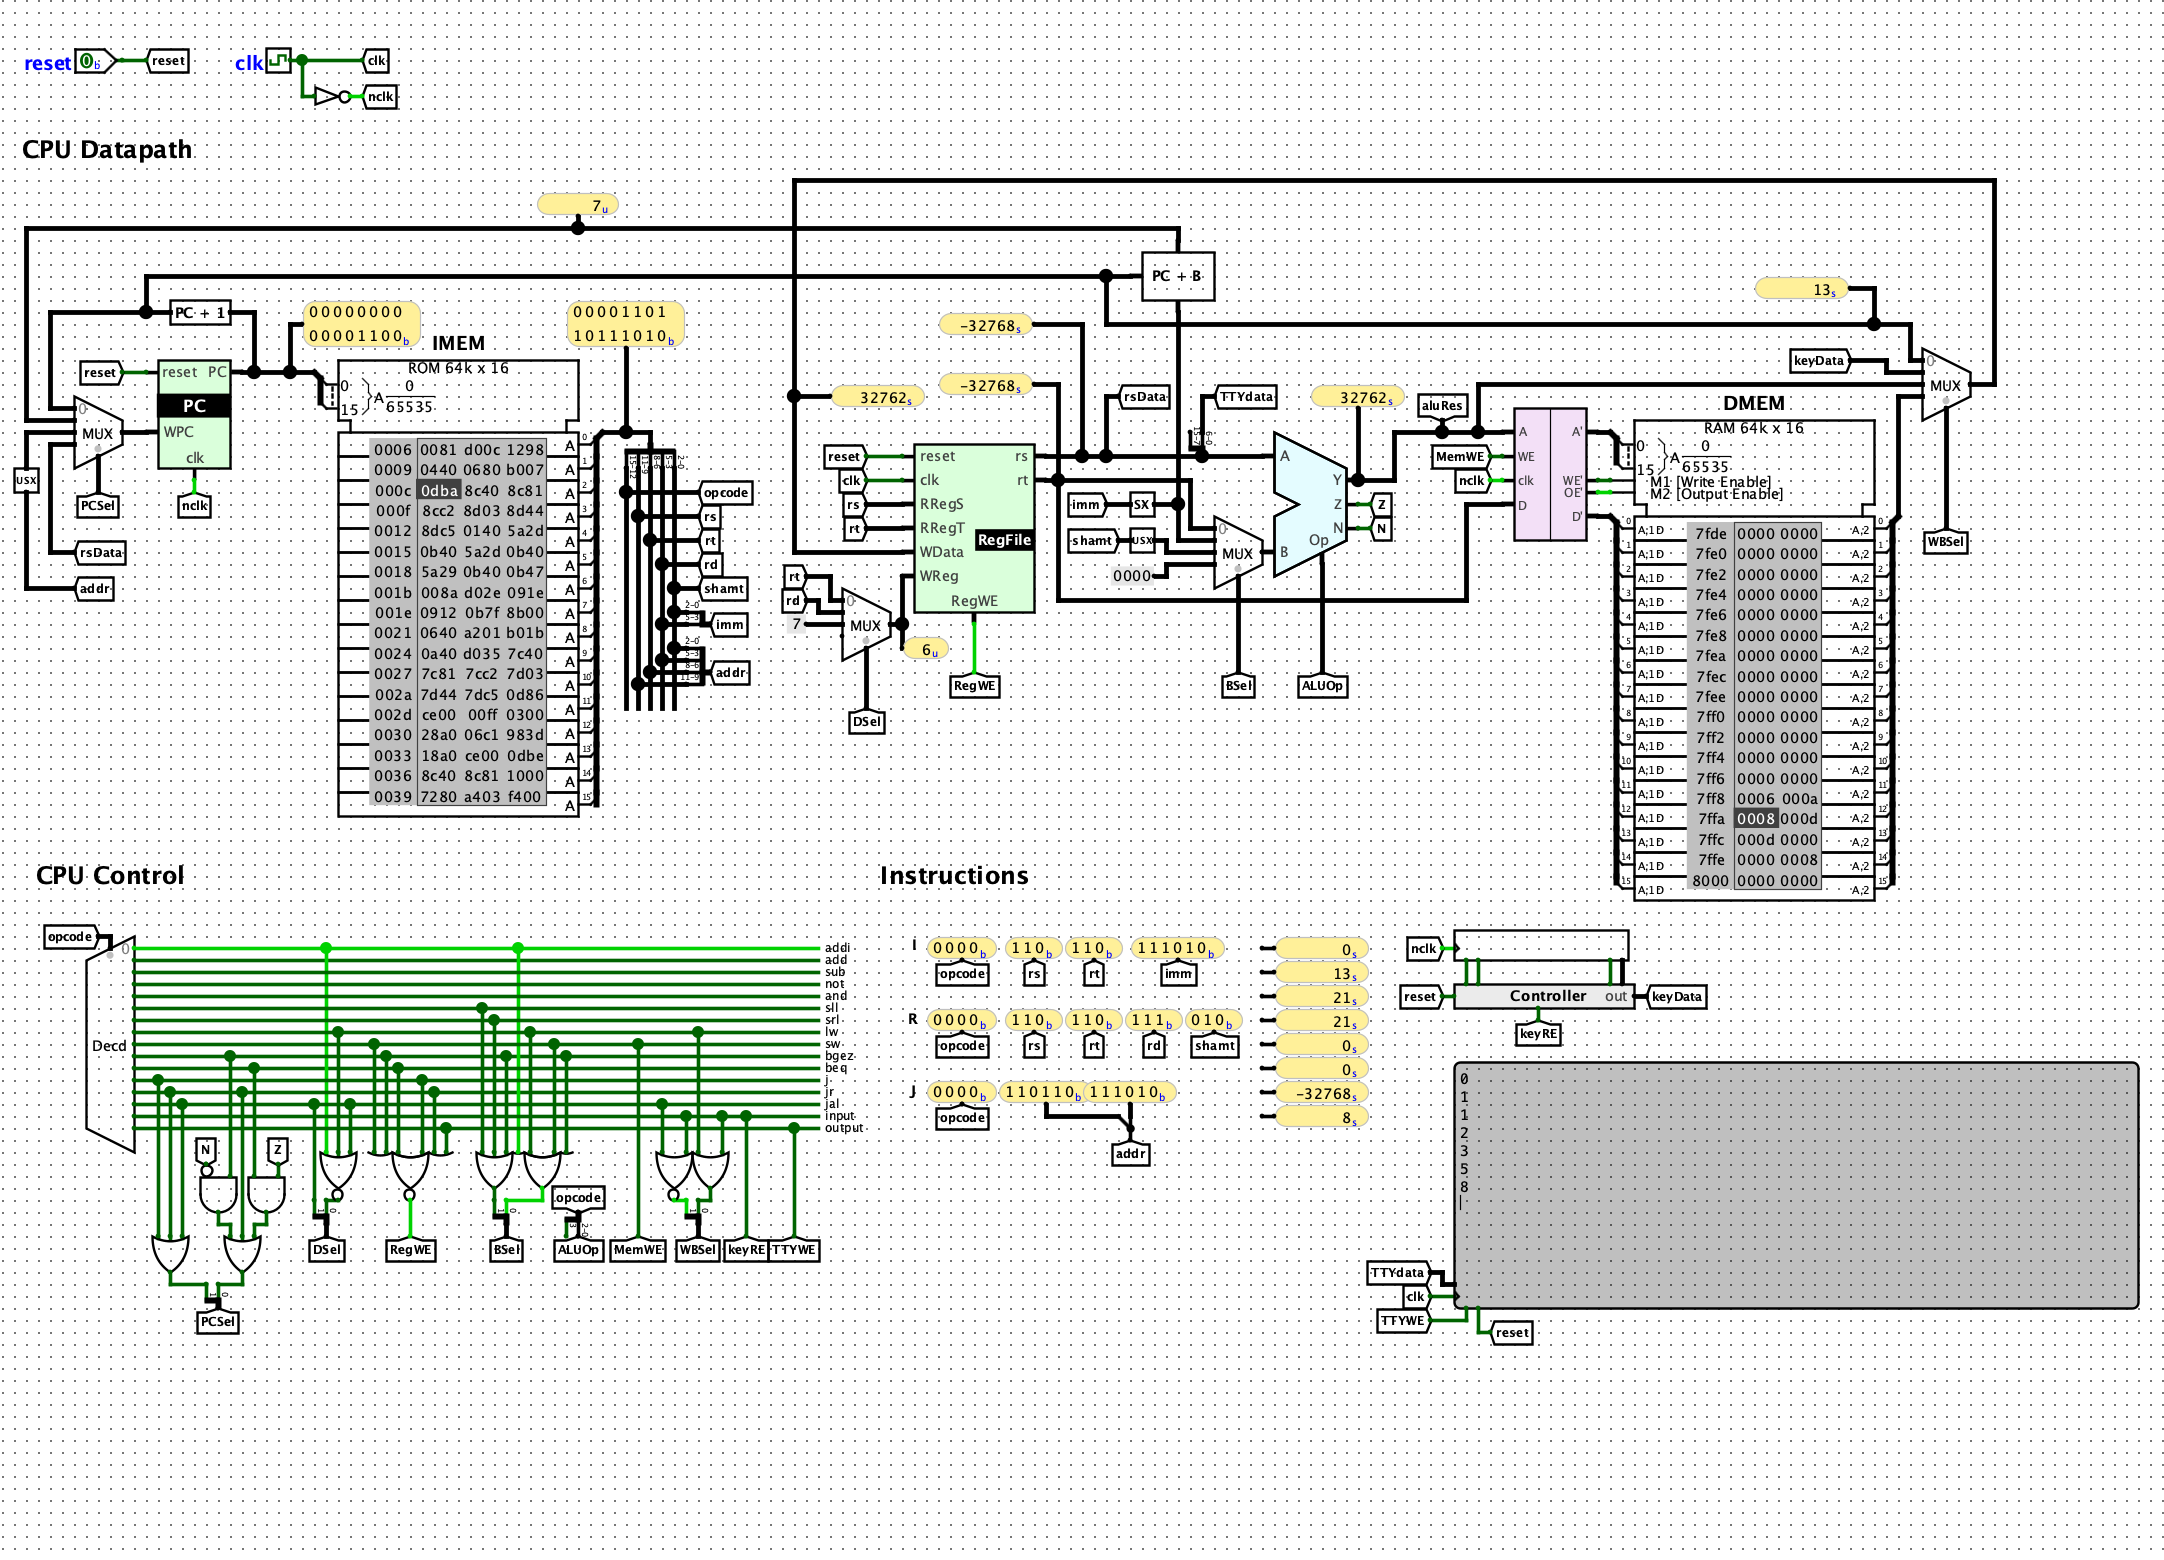Click the aluRes tunnel label
Screen dimensions: 2164x1560
pos(1442,405)
